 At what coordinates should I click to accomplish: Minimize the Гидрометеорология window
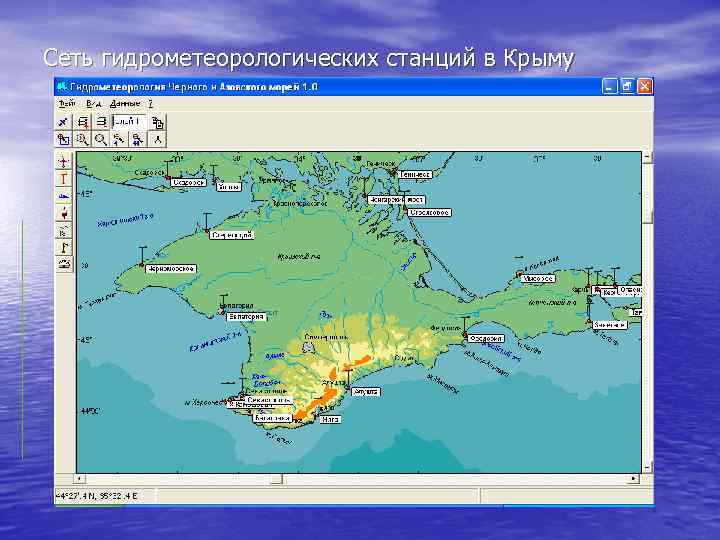point(609,86)
